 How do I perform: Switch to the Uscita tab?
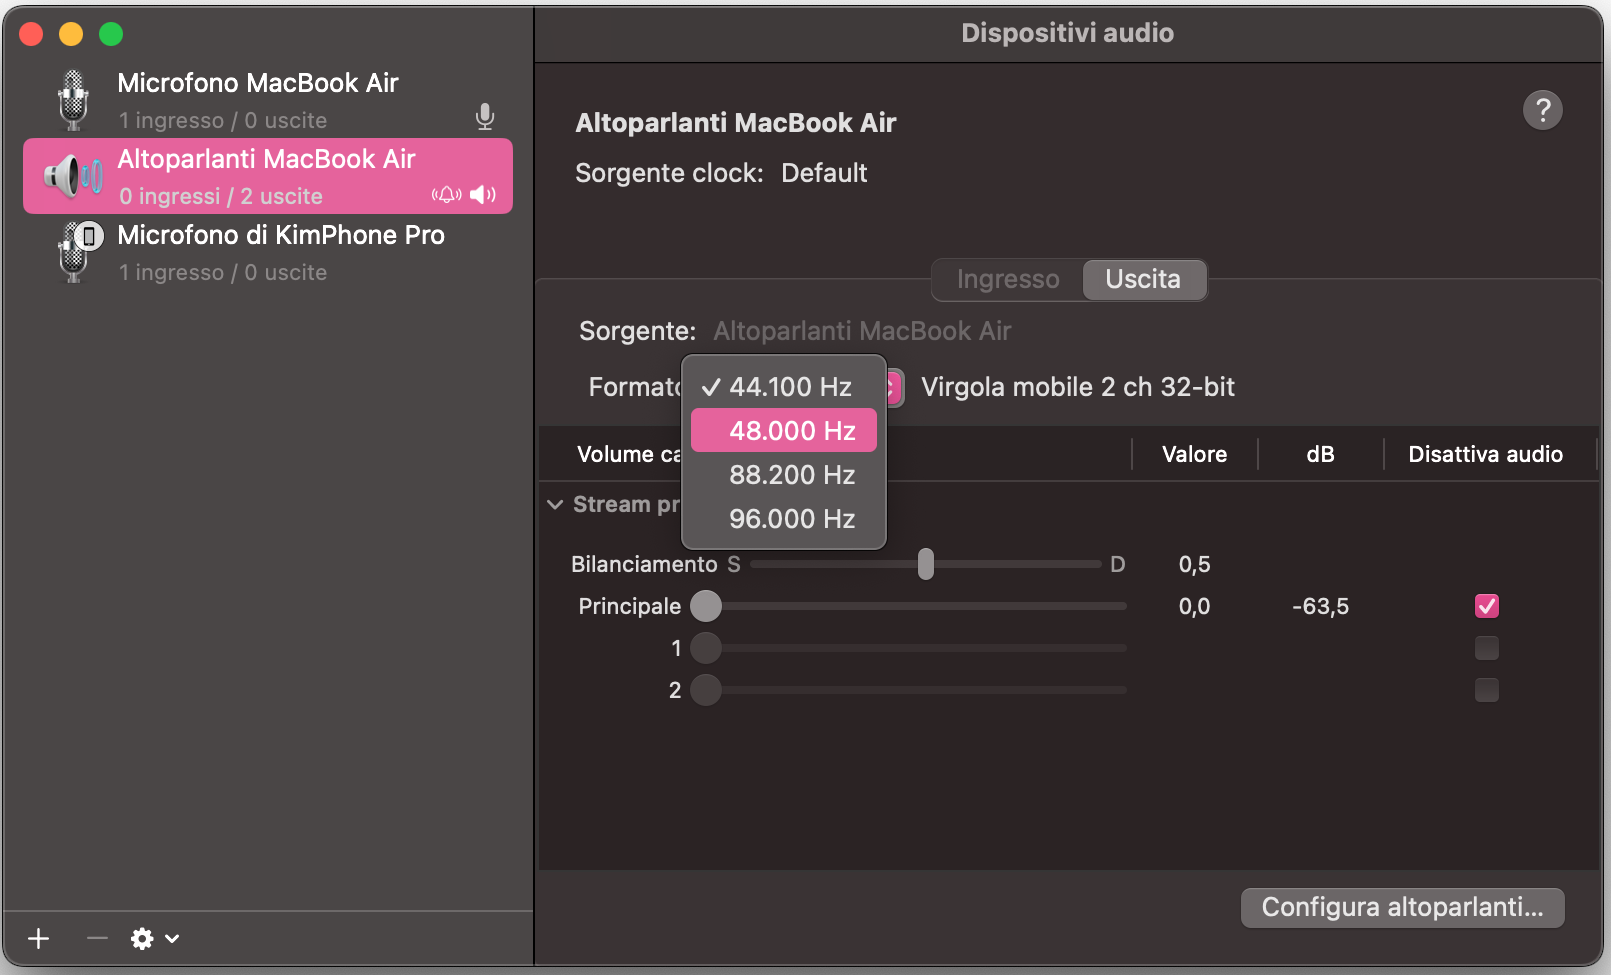tap(1143, 279)
